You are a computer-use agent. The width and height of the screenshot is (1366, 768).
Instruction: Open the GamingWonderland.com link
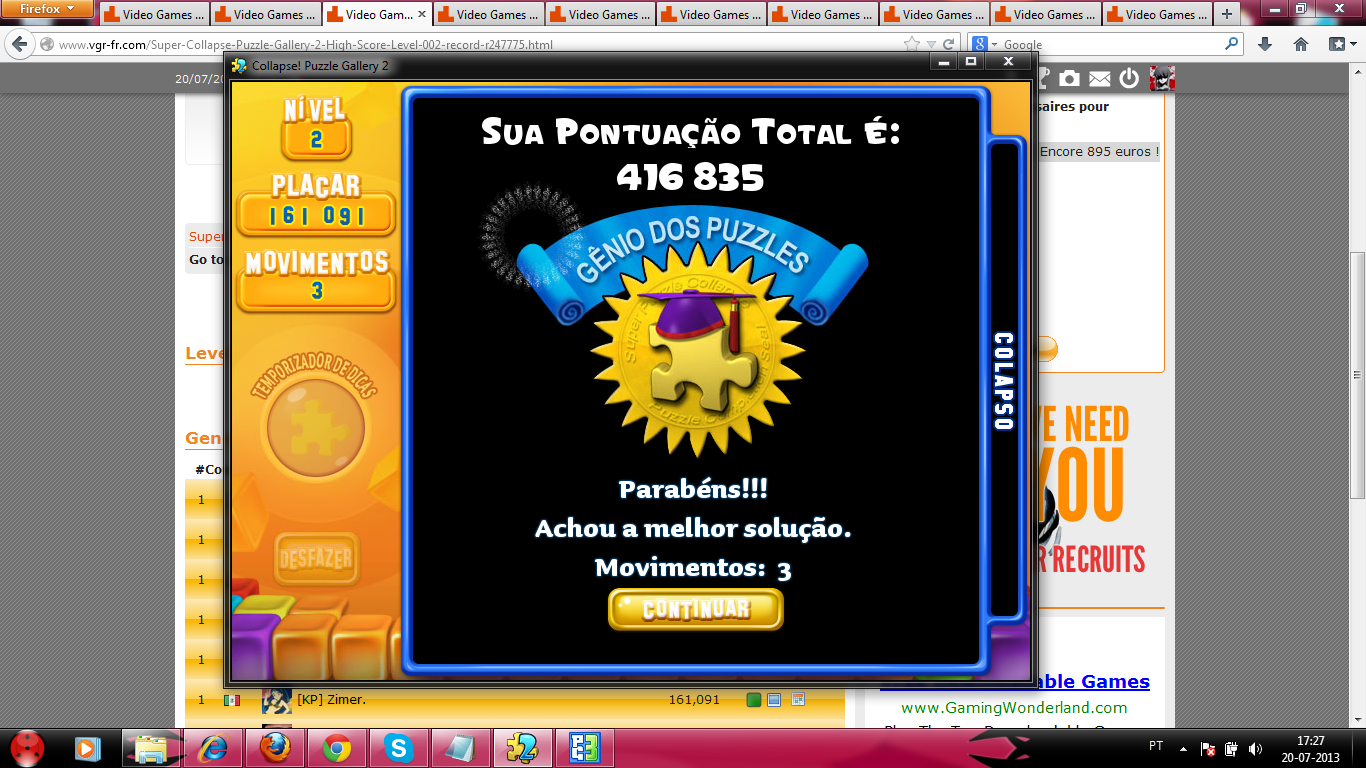(1014, 707)
